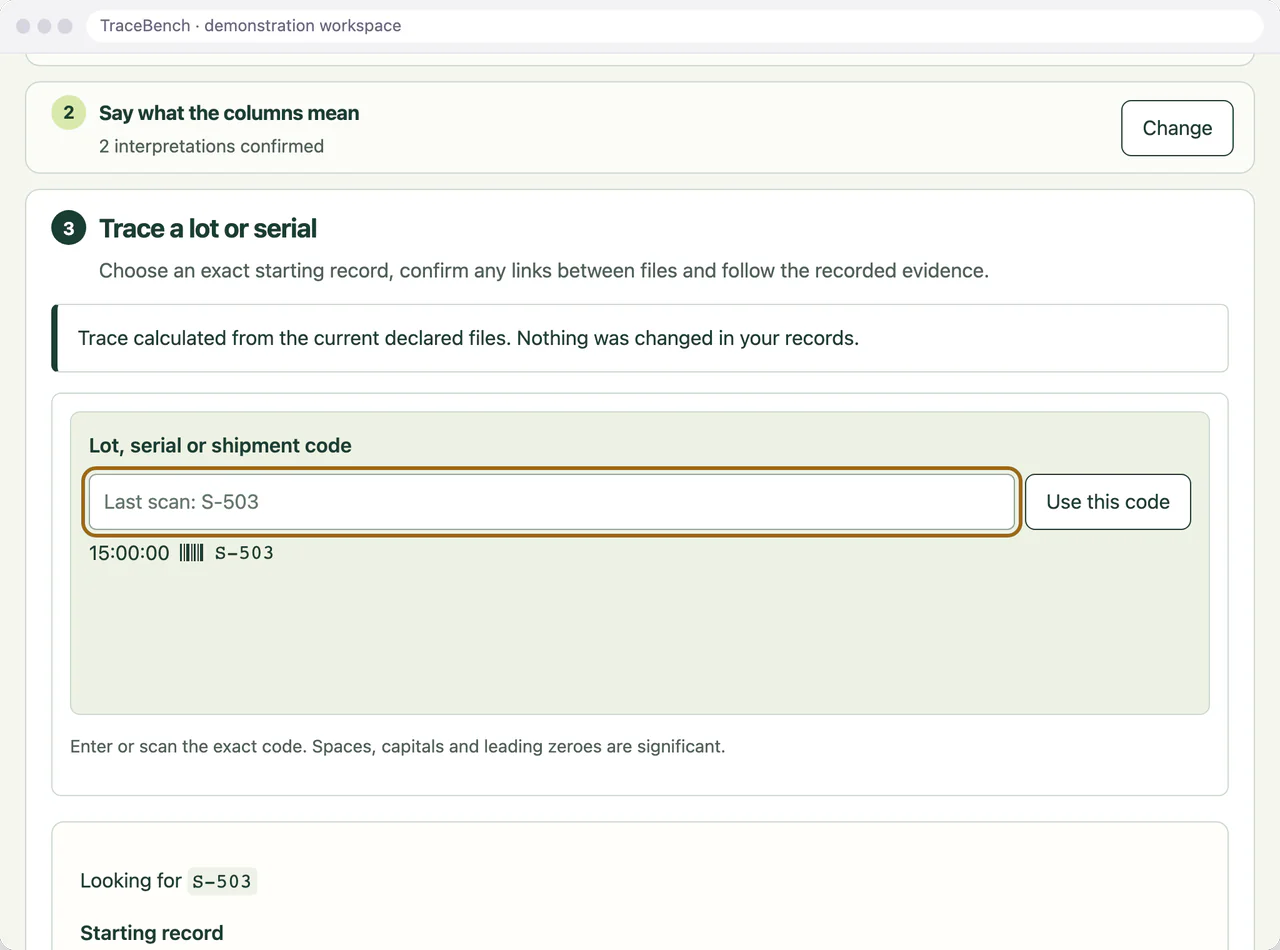Click the 'Lot, serial or shipment code' label
1280x950 pixels.
tap(220, 446)
